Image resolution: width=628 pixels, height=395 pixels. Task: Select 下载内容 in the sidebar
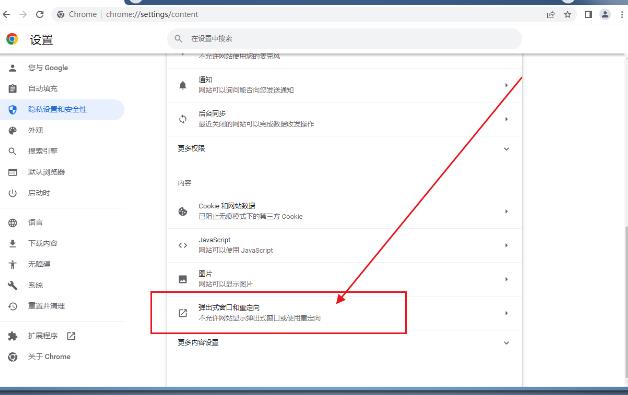coord(62,243)
